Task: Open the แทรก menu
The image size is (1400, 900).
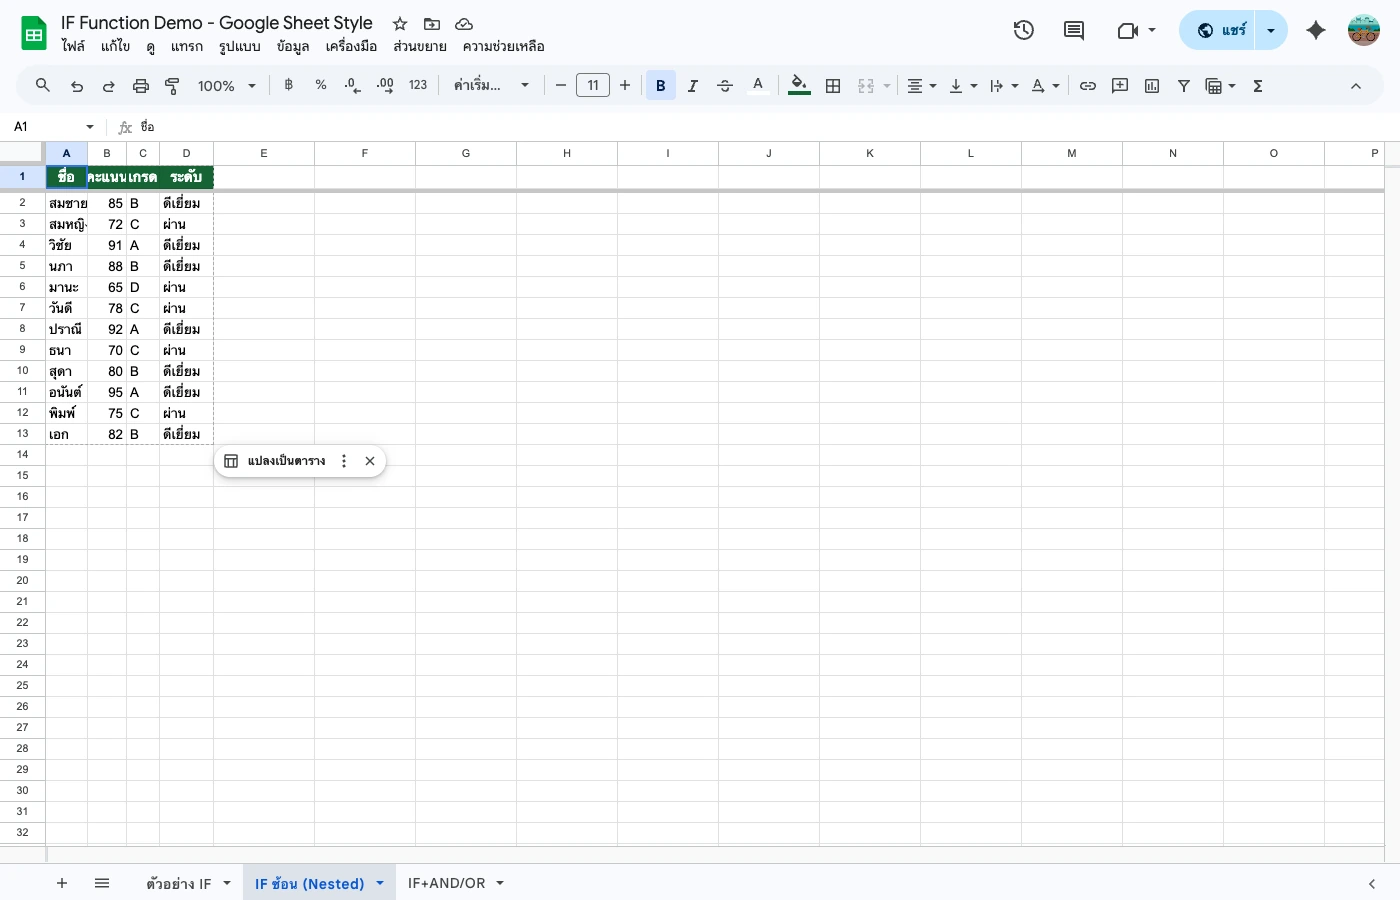Action: [187, 46]
